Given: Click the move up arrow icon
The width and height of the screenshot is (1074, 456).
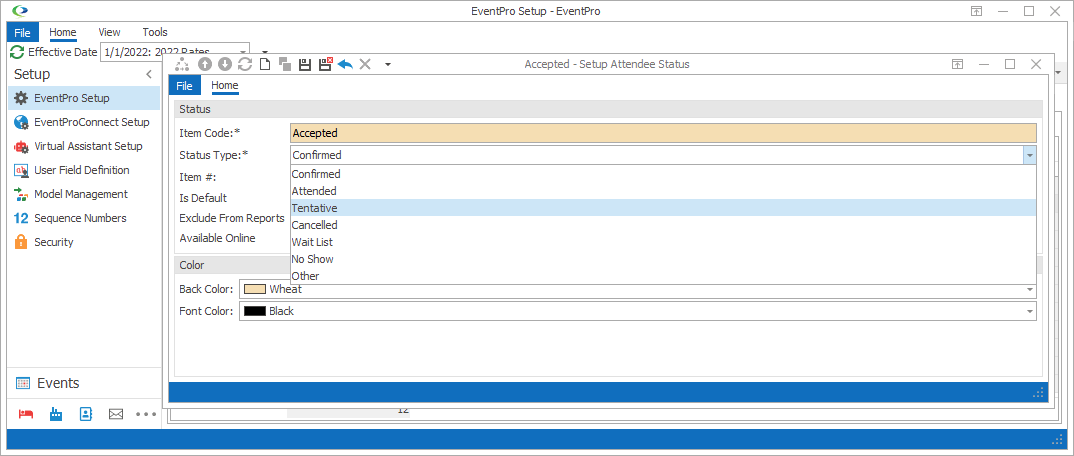Looking at the screenshot, I should [x=204, y=64].
